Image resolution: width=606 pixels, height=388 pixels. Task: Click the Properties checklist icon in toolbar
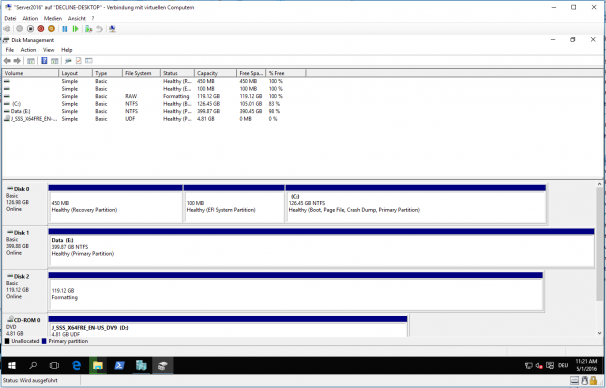tap(78, 61)
